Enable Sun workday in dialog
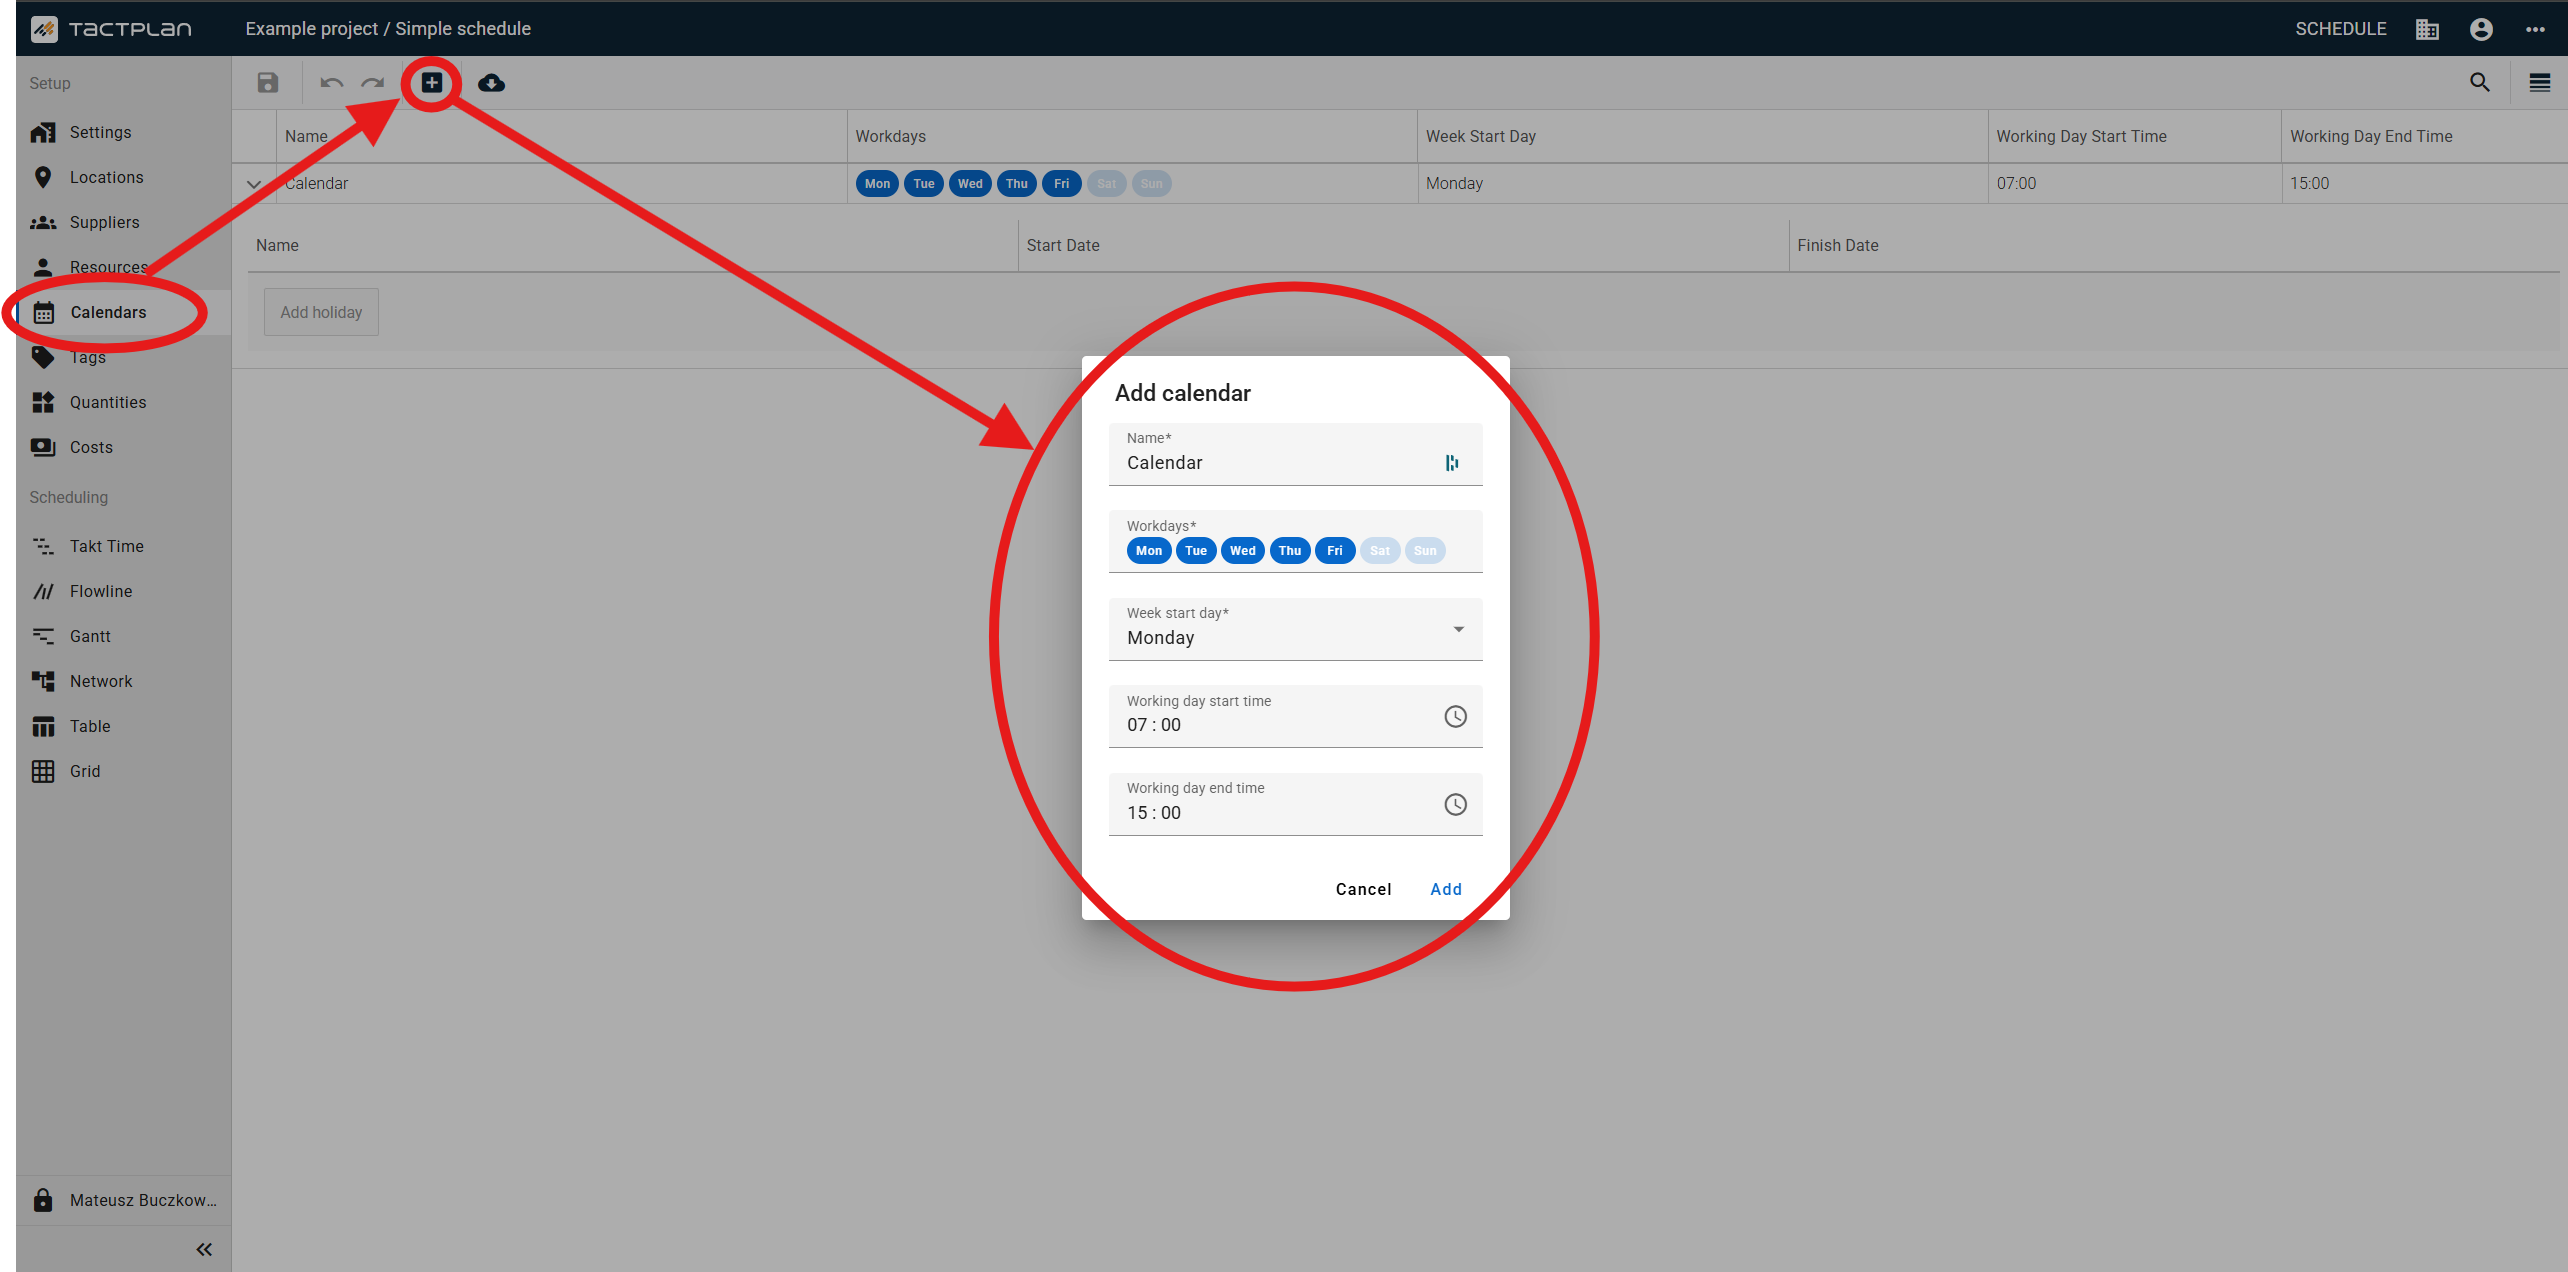 point(1425,551)
